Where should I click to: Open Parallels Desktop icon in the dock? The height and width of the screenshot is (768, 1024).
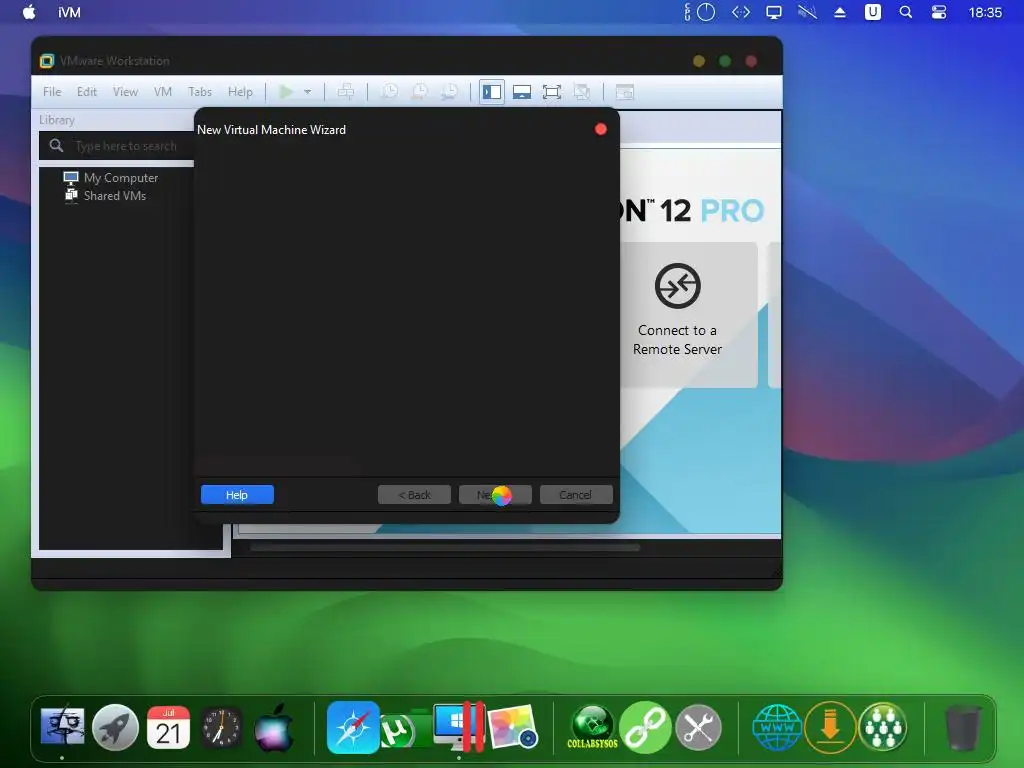(459, 727)
